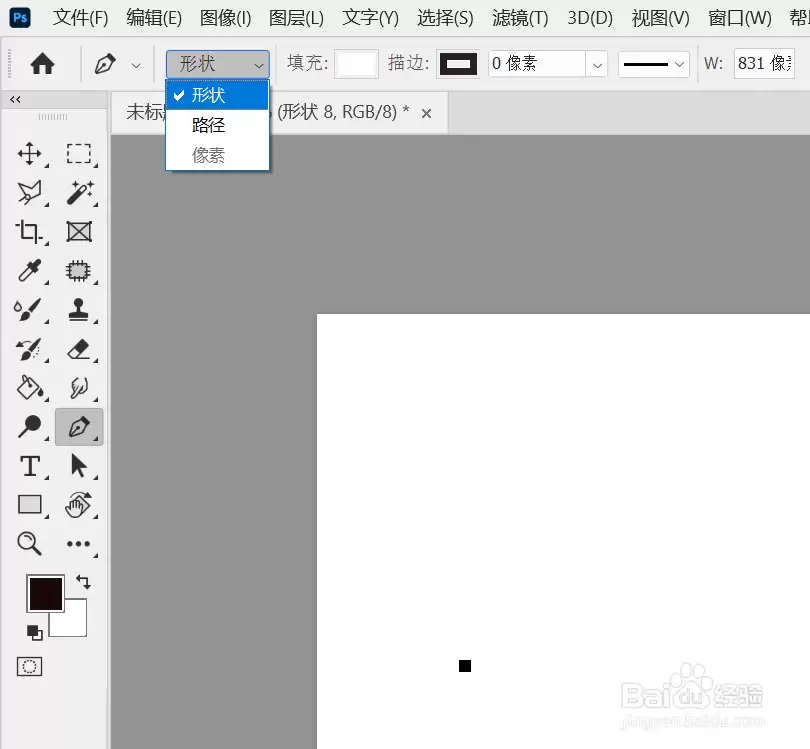Choose 形状 from the mode list
Image resolution: width=810 pixels, height=749 pixels.
pos(217,95)
